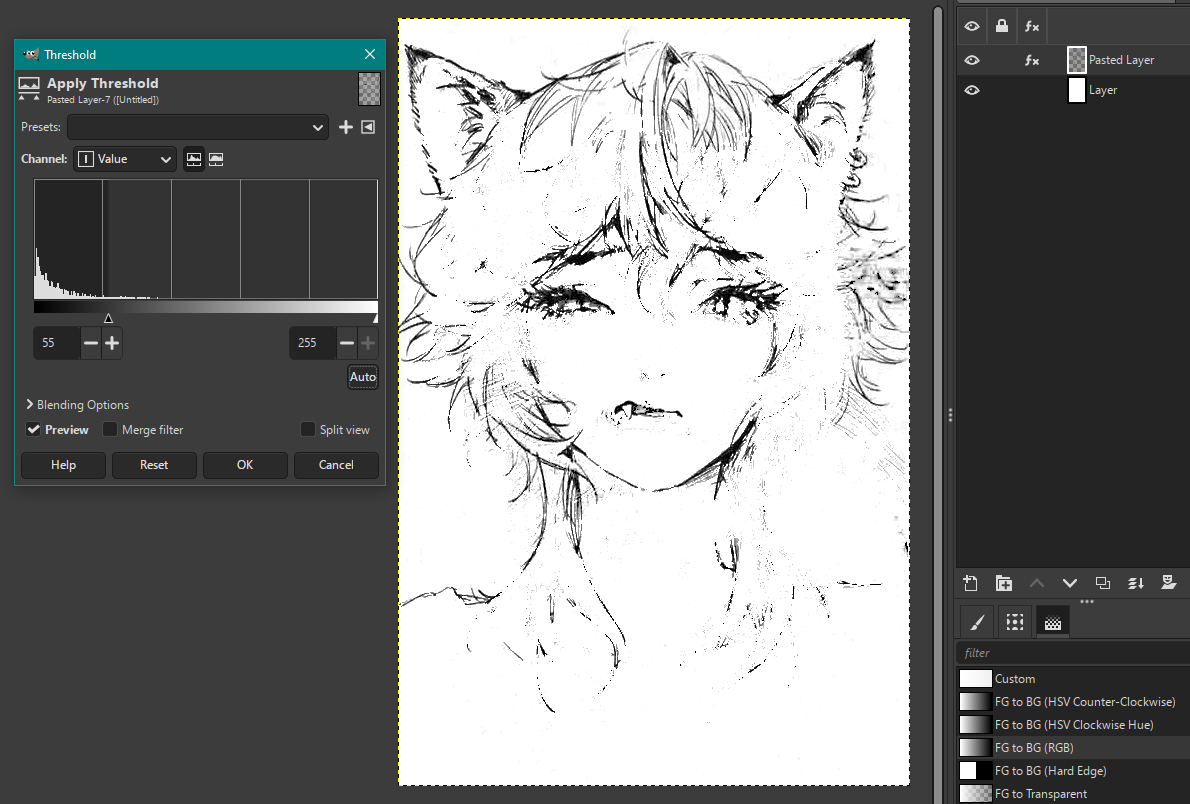Select the Custom gradient
1190x804 pixels.
click(1072, 679)
